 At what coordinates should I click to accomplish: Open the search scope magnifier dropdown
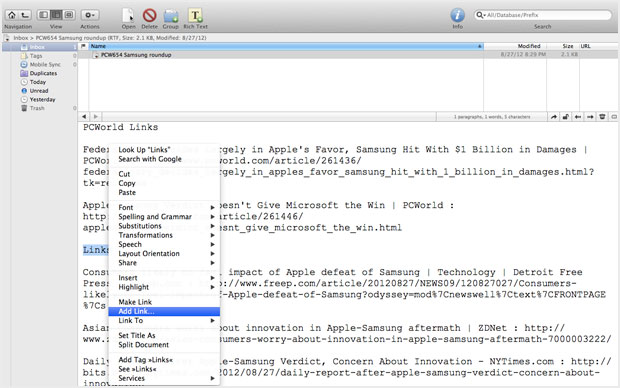pos(480,15)
